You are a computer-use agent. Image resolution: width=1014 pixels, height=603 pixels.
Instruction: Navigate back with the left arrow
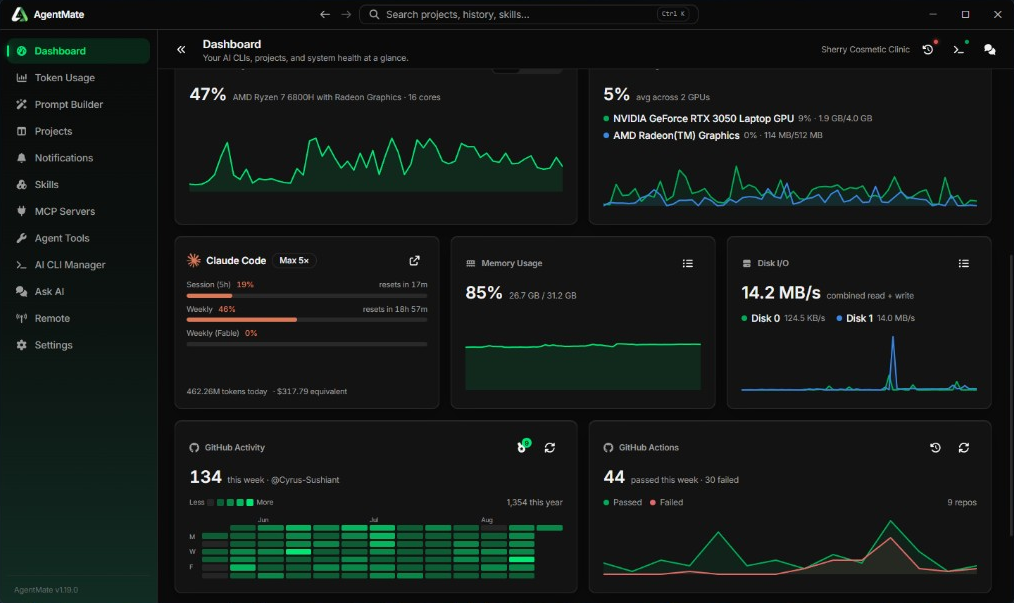325,14
